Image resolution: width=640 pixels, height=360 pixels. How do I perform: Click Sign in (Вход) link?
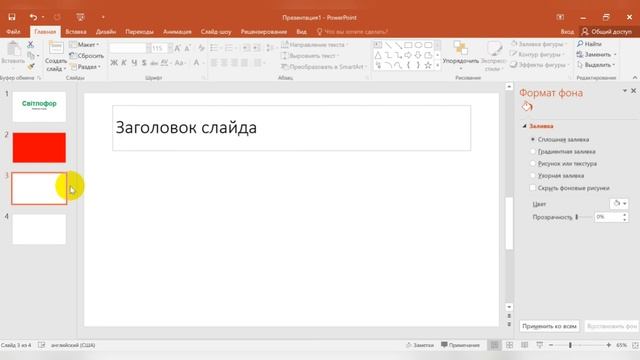click(x=567, y=31)
